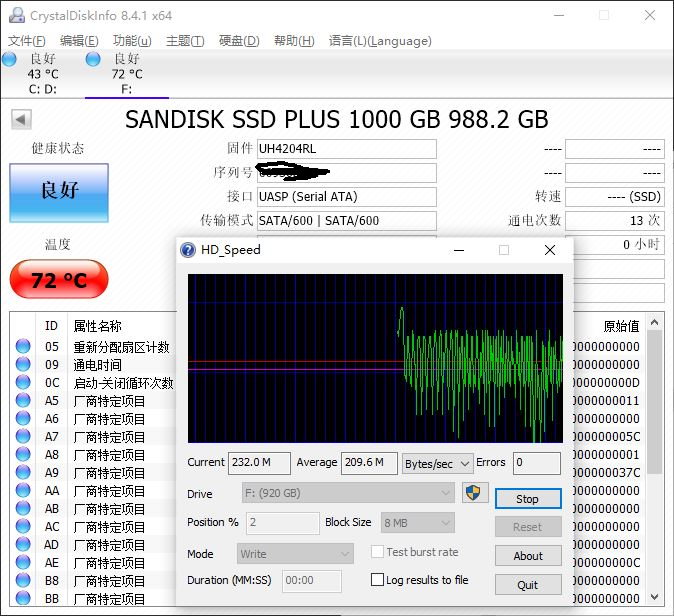The image size is (674, 616).
Task: Open the 硬盘(D) menu
Action: click(x=239, y=41)
